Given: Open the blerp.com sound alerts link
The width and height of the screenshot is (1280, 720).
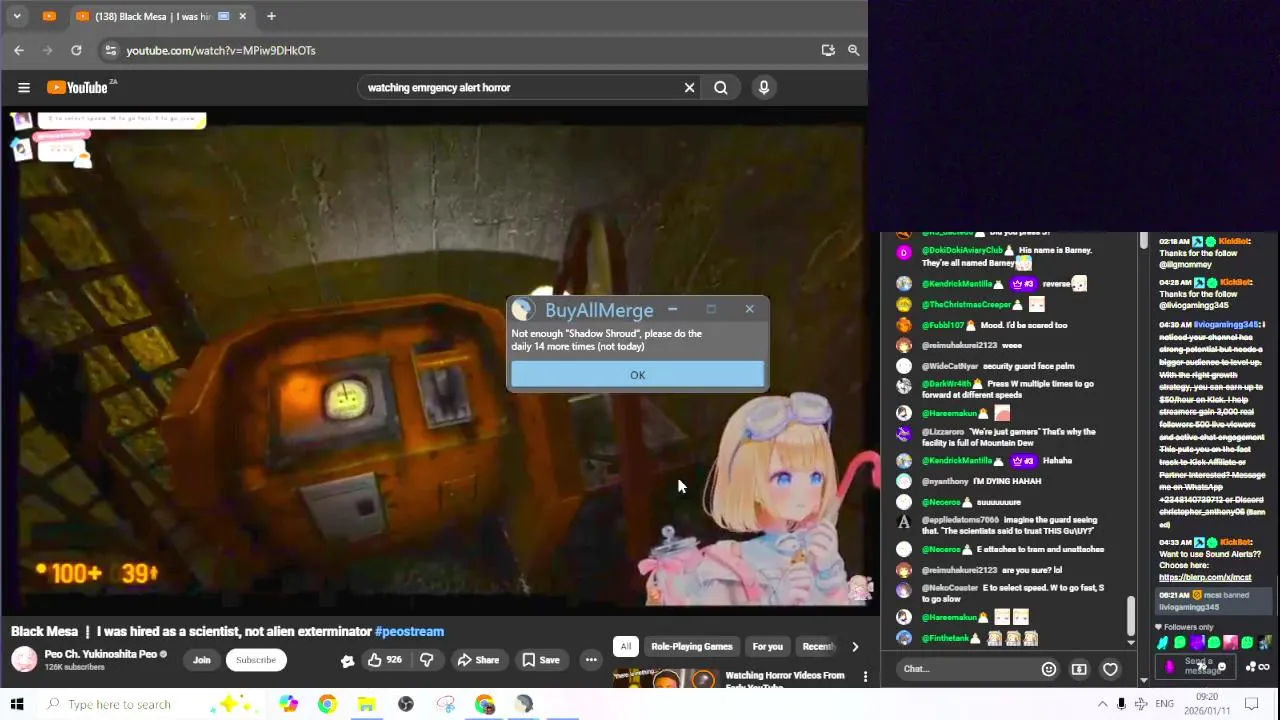Looking at the screenshot, I should [1205, 577].
